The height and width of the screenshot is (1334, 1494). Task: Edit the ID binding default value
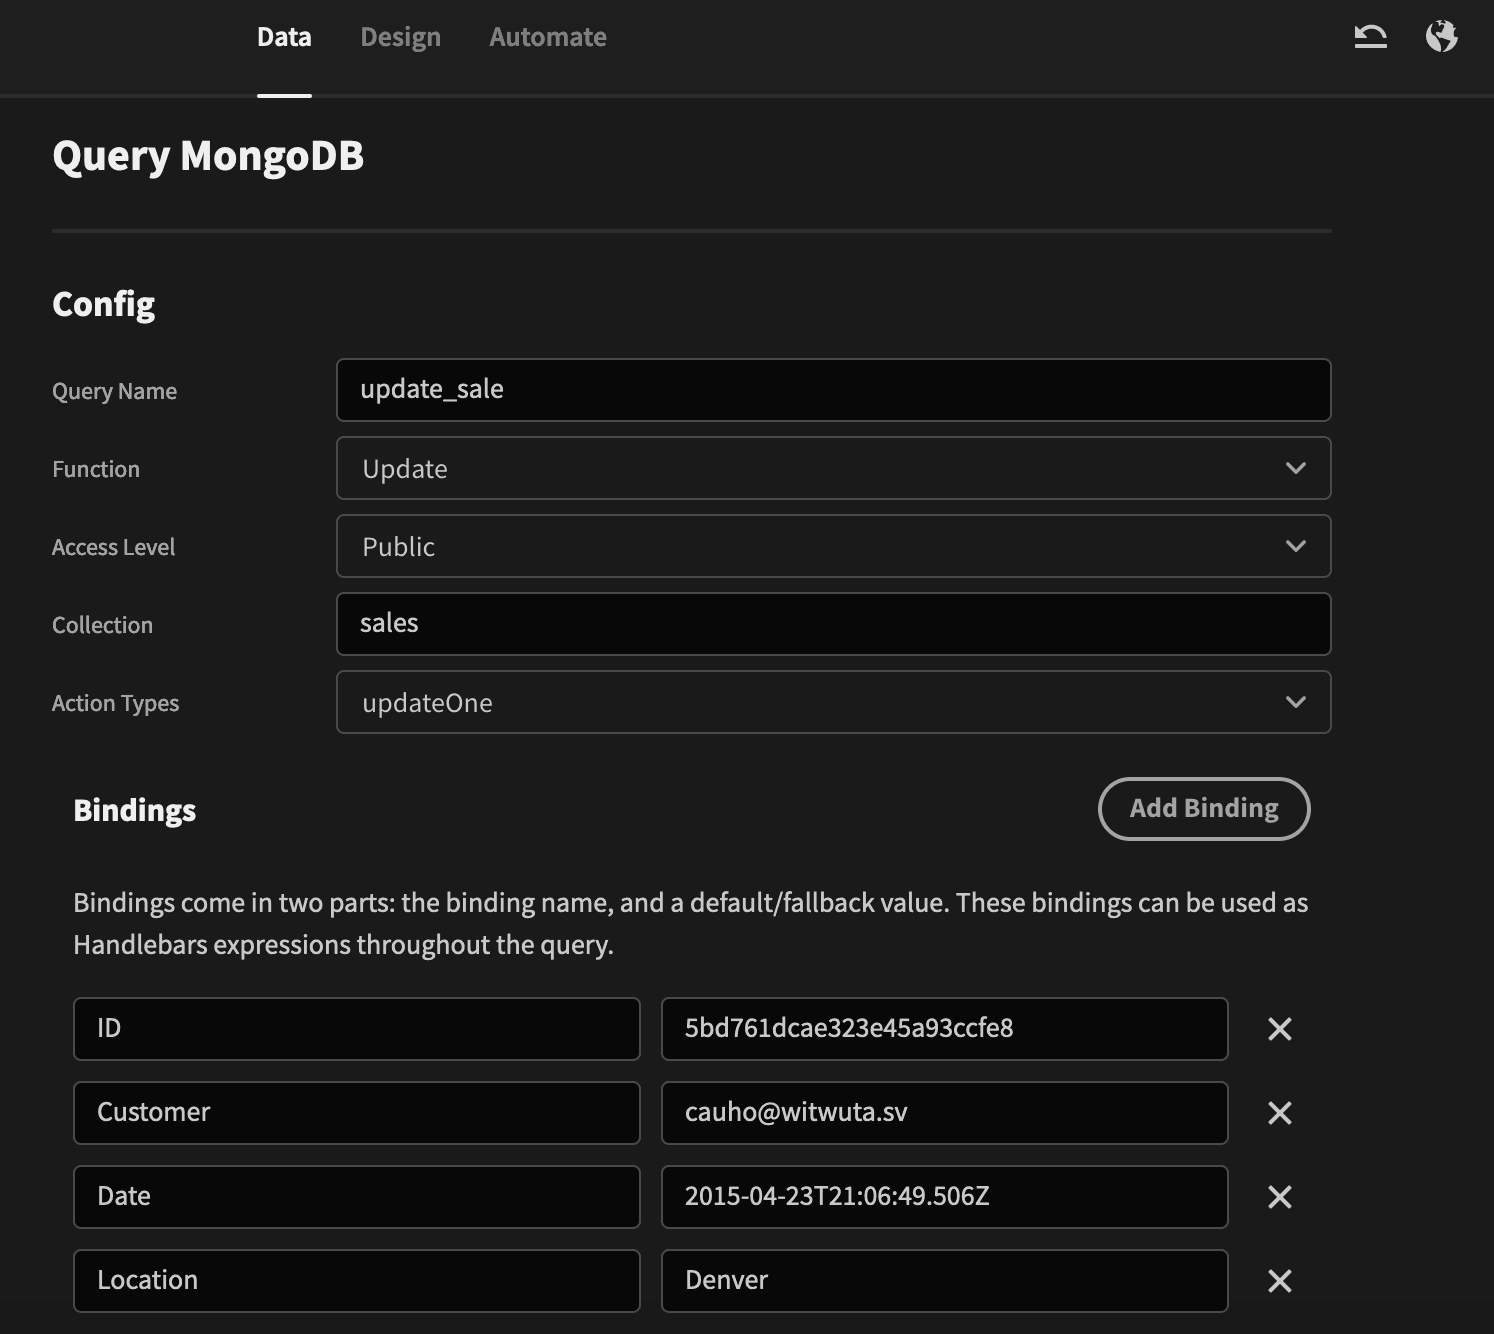coord(944,1029)
